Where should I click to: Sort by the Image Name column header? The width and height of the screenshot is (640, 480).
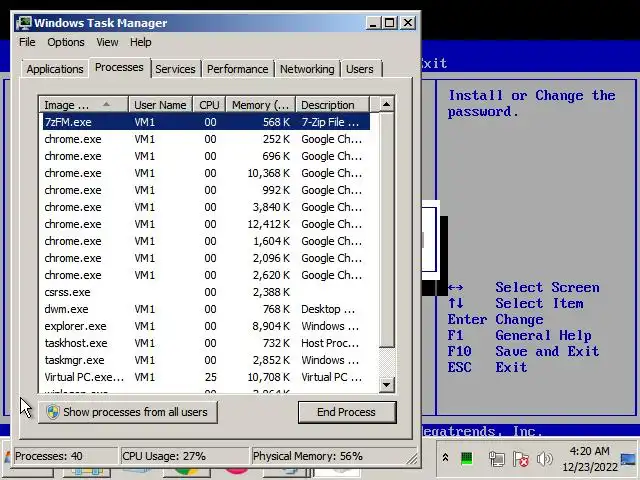pos(83,105)
